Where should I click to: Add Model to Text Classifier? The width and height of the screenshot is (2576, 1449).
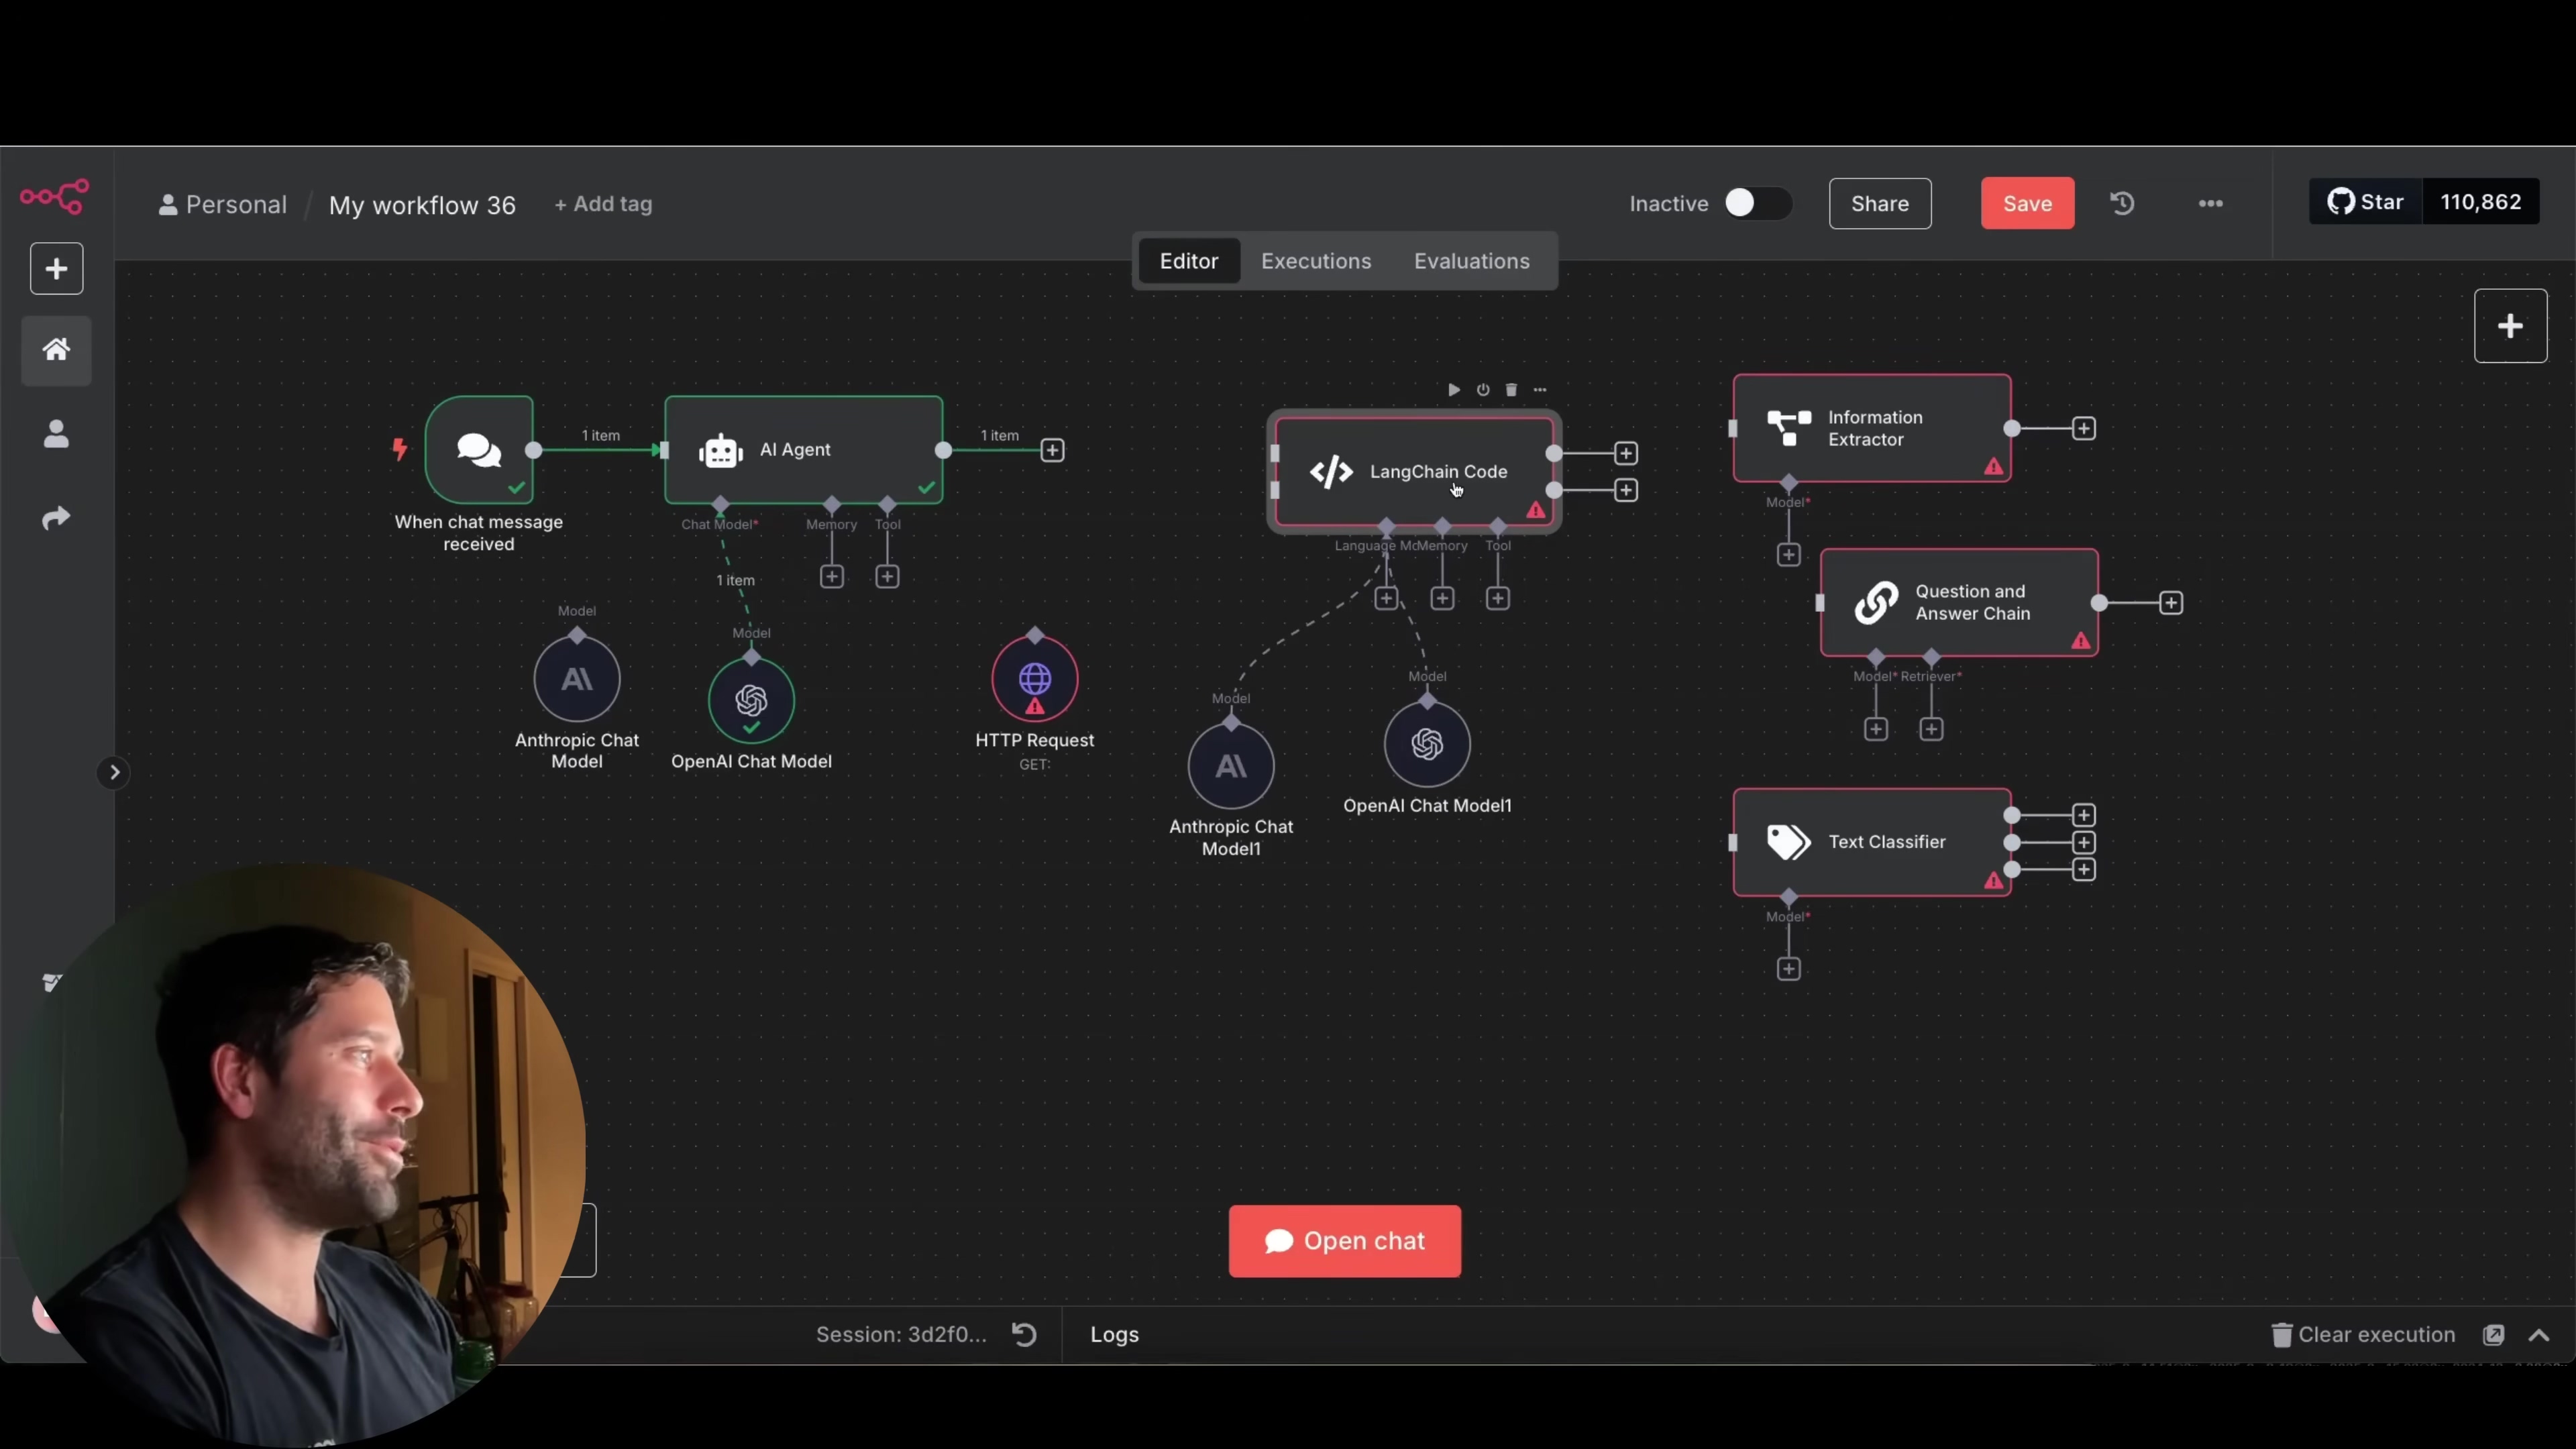pos(1788,968)
